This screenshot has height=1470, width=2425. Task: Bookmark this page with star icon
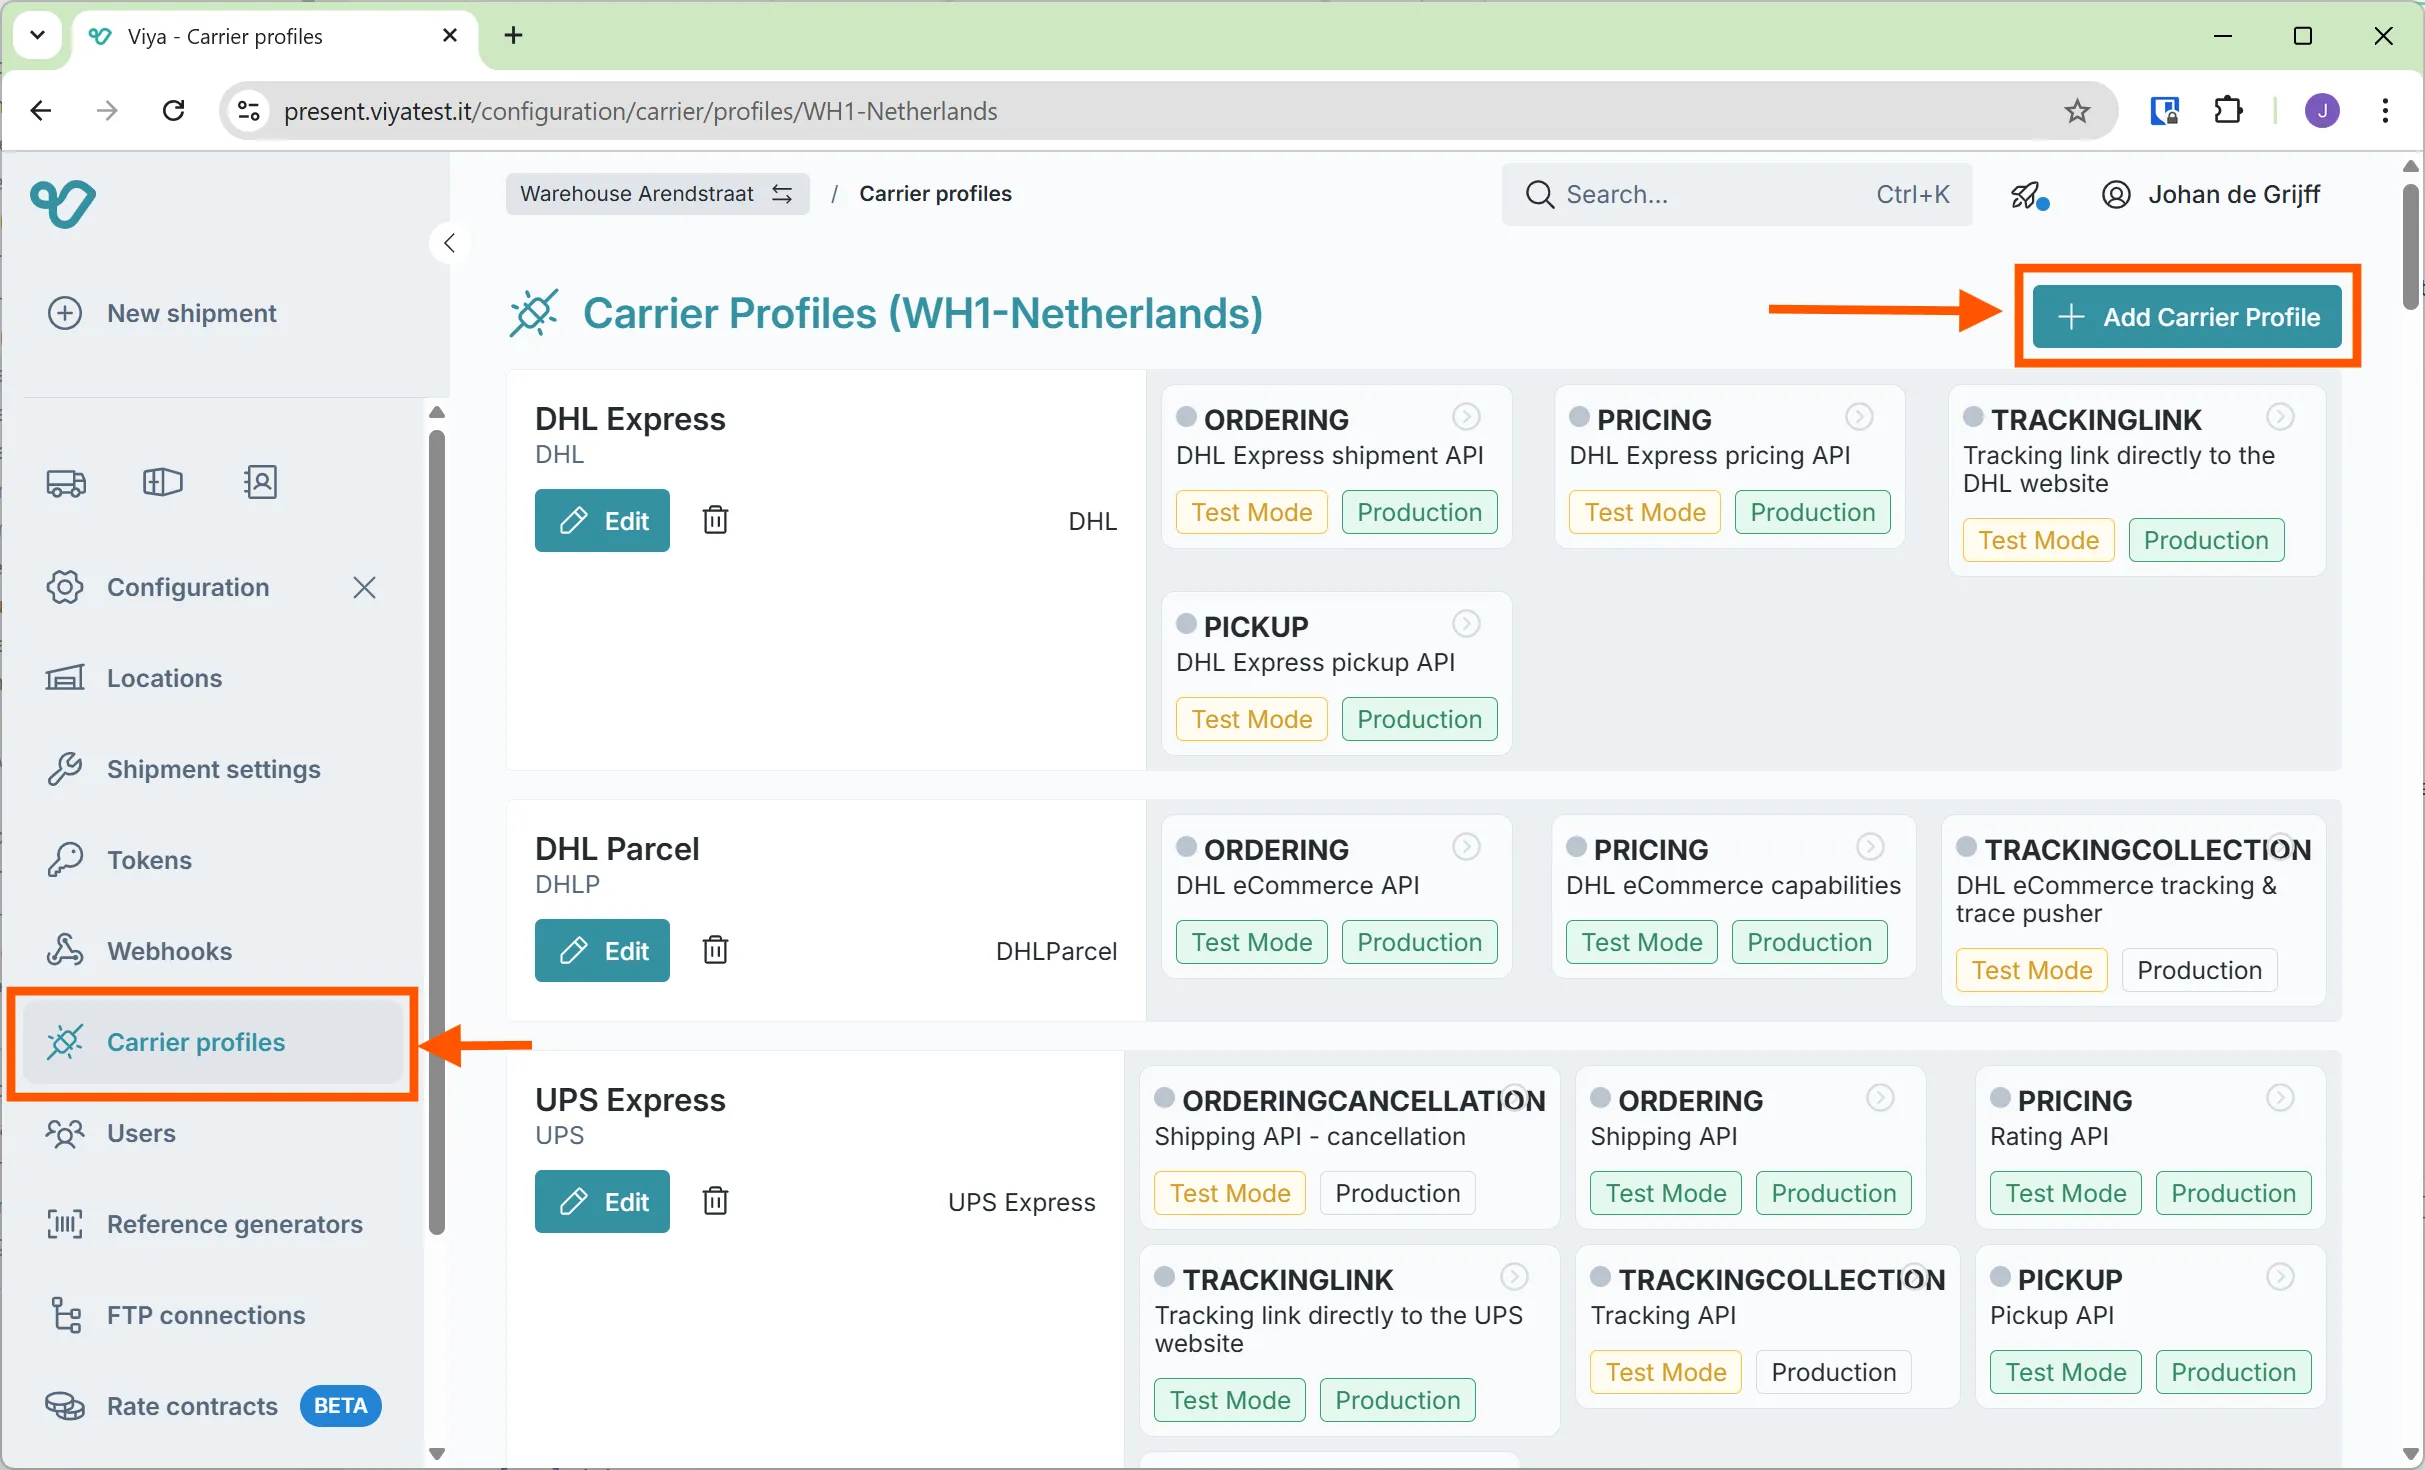(2077, 111)
